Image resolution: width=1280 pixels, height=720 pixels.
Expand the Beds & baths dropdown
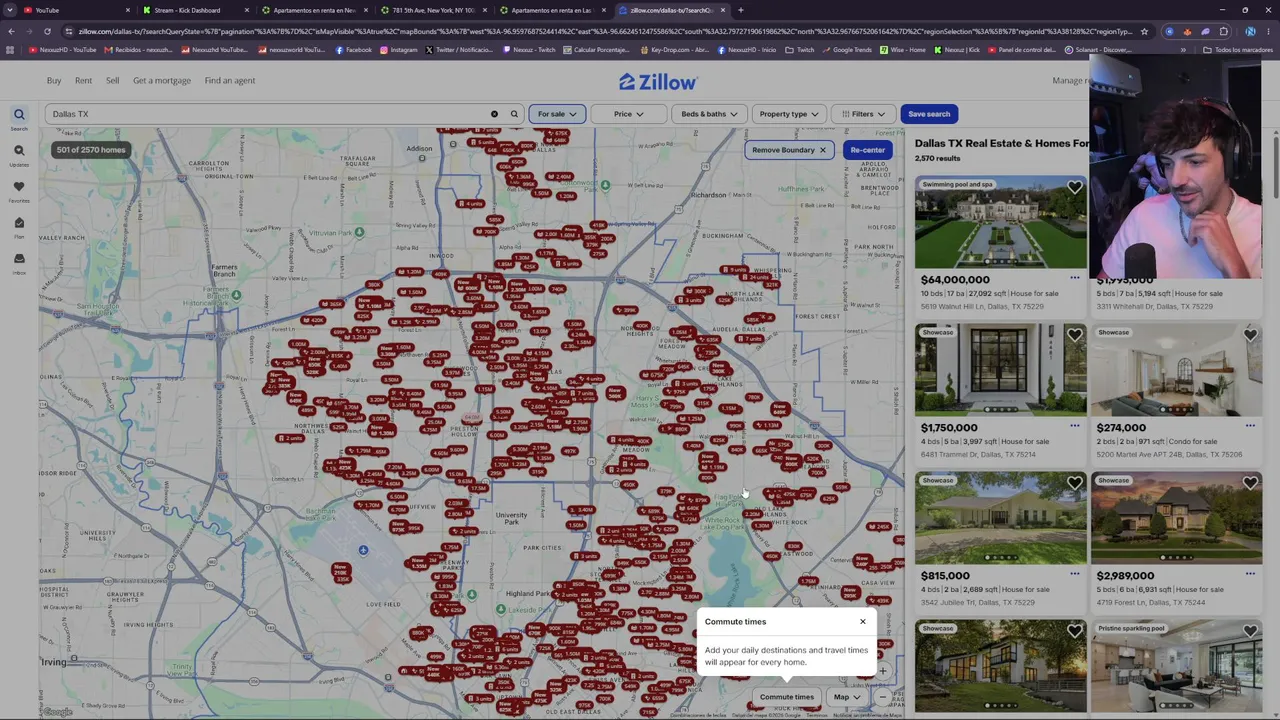[x=709, y=114]
